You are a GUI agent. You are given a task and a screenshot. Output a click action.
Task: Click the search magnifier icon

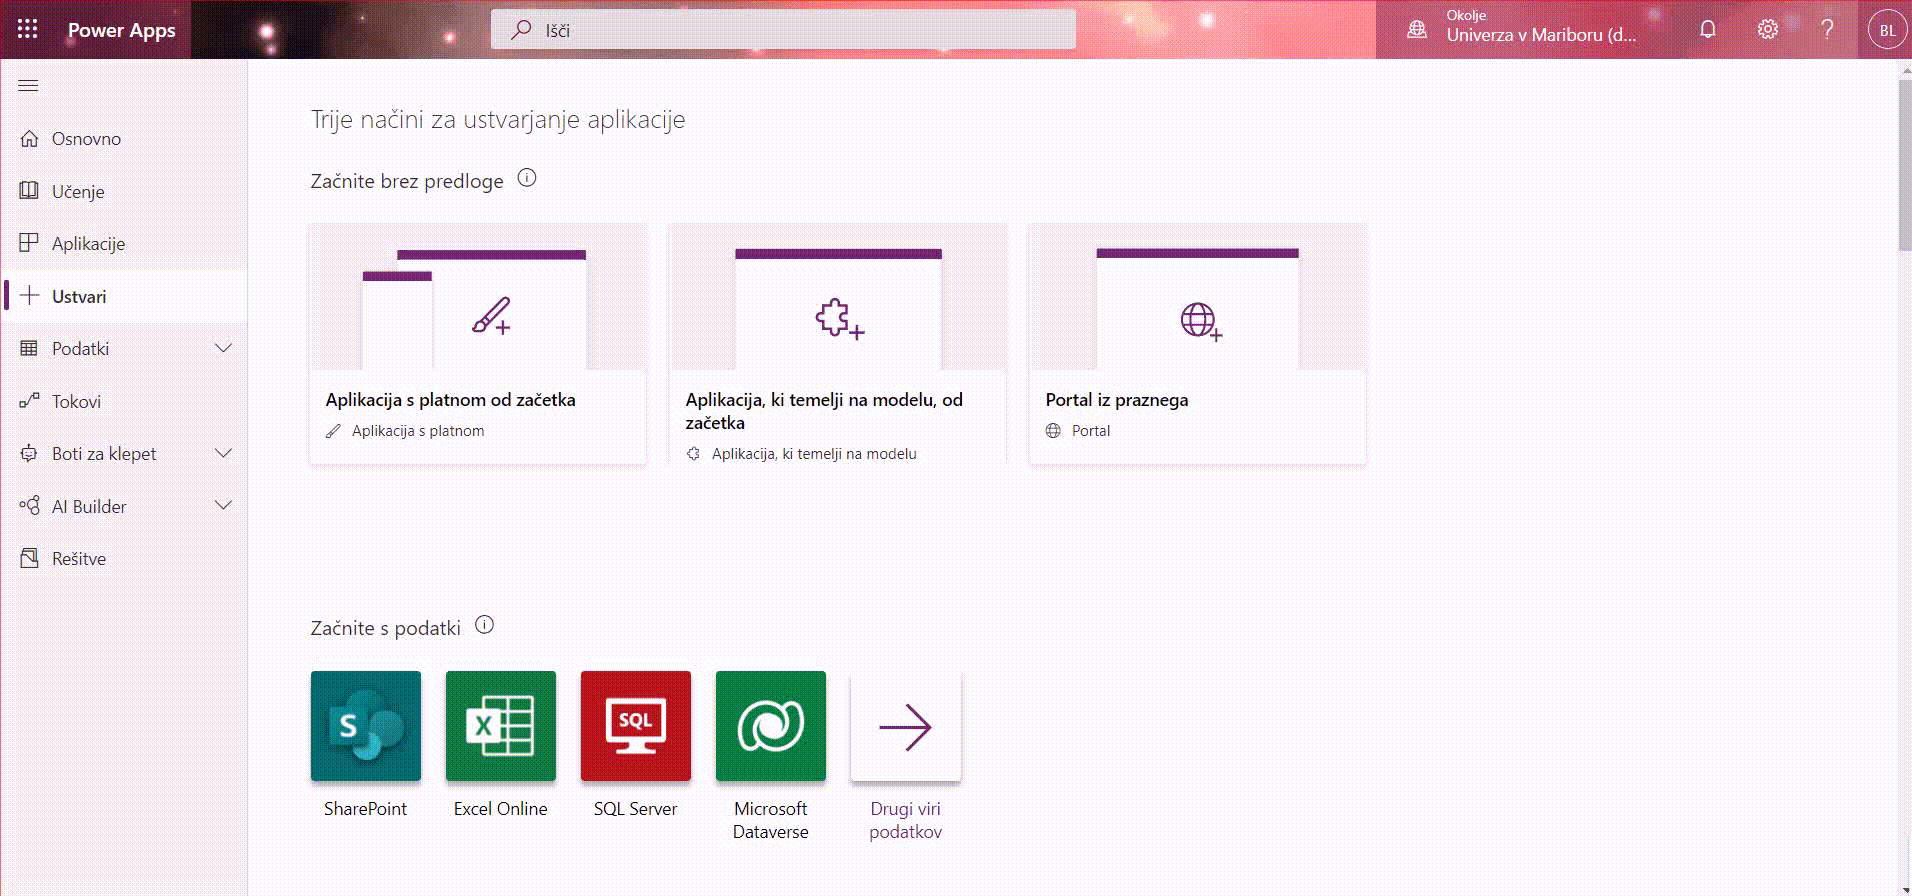(521, 30)
